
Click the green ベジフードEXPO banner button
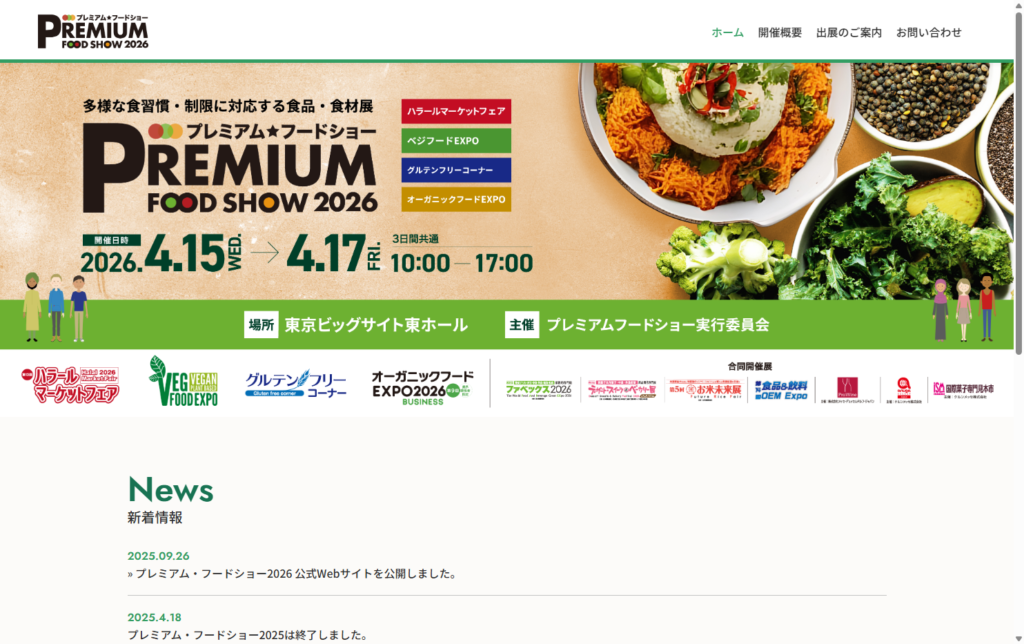coord(456,140)
